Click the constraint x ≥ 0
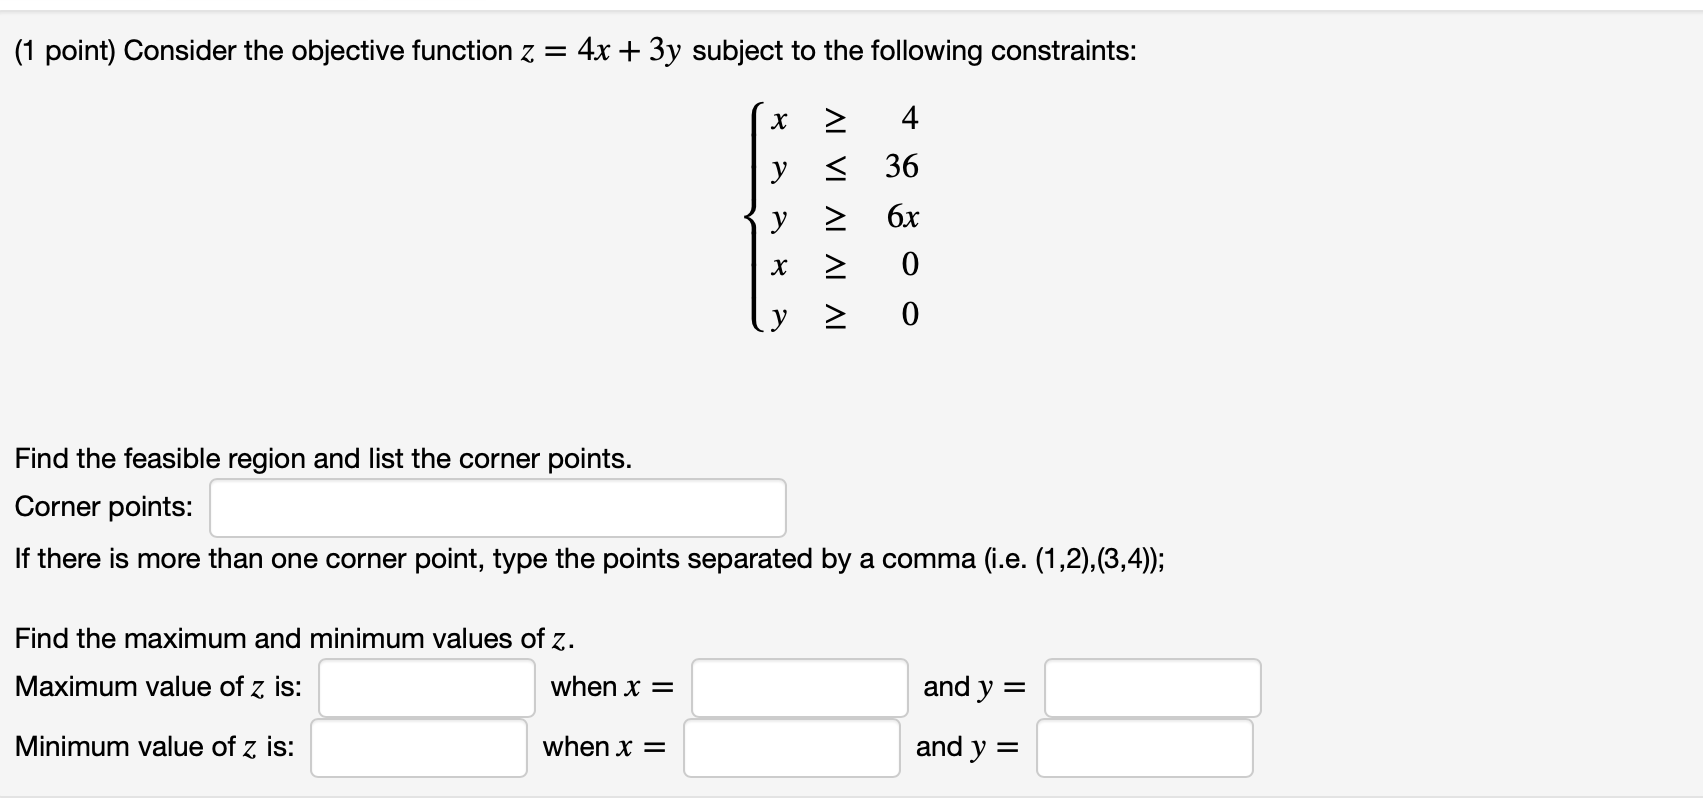The height and width of the screenshot is (810, 1703). click(x=843, y=266)
